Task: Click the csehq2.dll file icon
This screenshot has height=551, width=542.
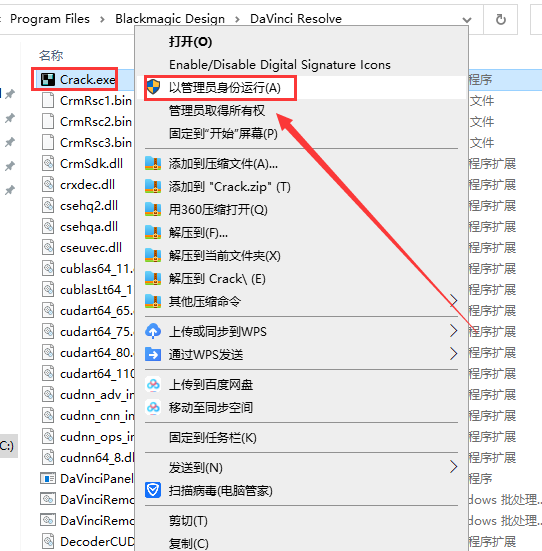Action: click(x=48, y=206)
